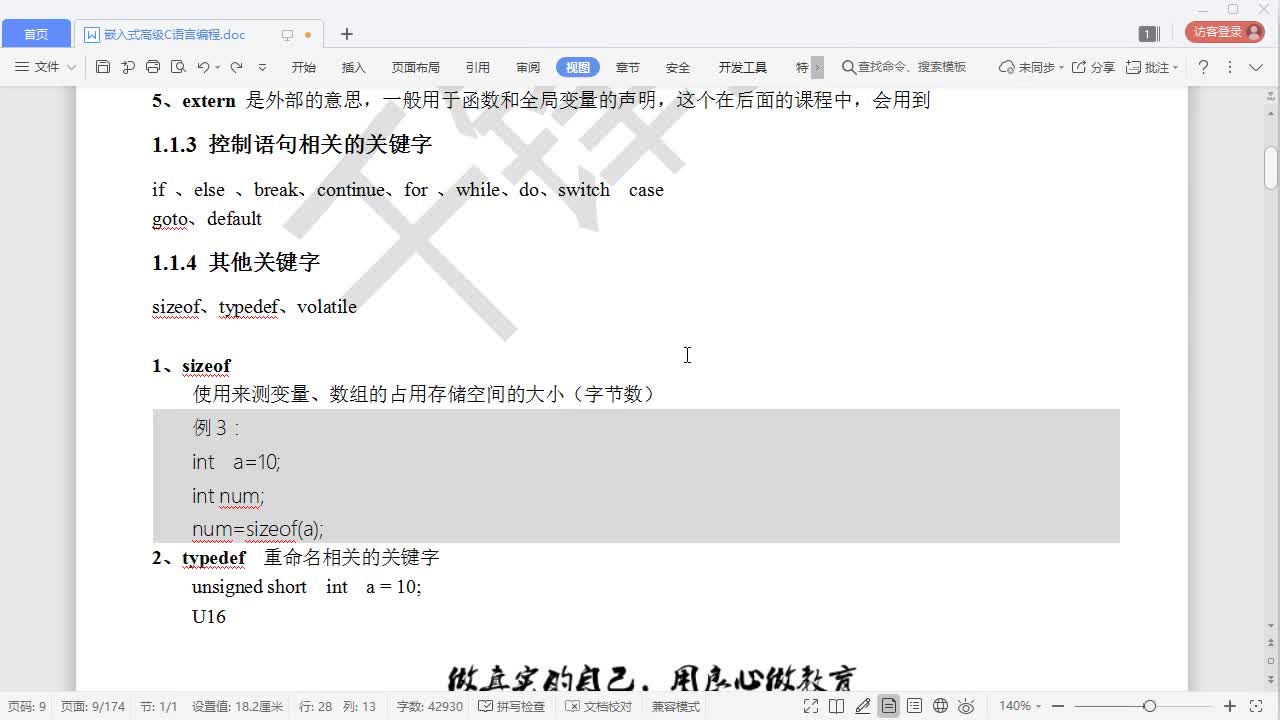Expand the 文件 dropdown arrow
The height and width of the screenshot is (720, 1280).
pos(71,68)
